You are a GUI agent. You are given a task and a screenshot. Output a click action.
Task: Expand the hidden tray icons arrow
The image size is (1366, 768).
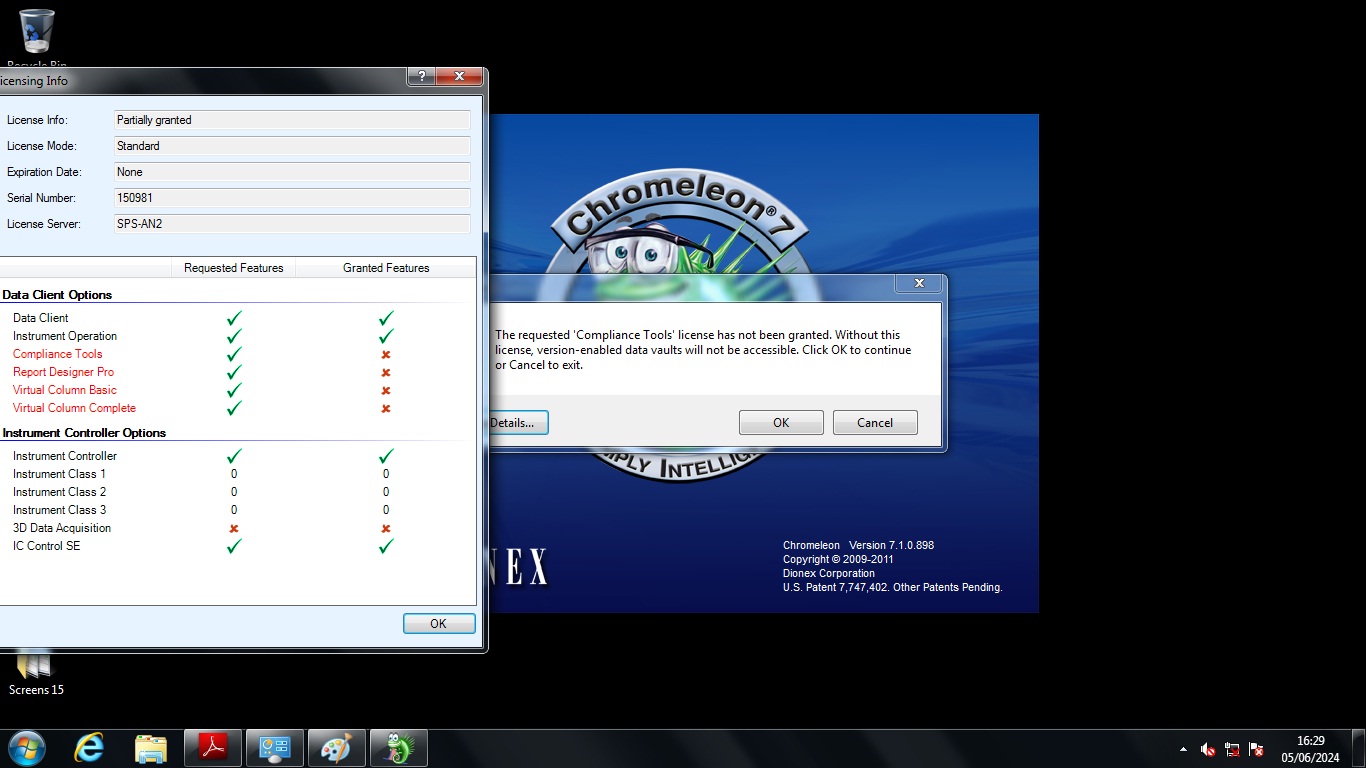tap(1184, 749)
